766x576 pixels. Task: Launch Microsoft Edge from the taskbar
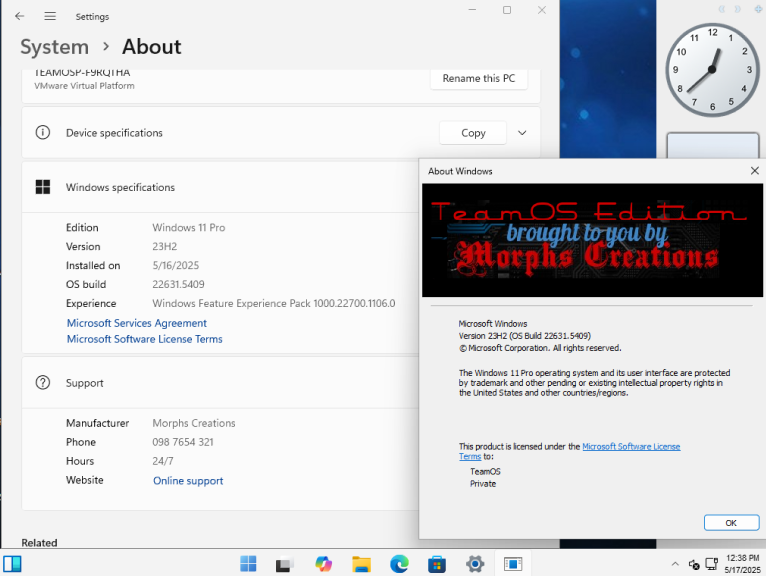399,564
